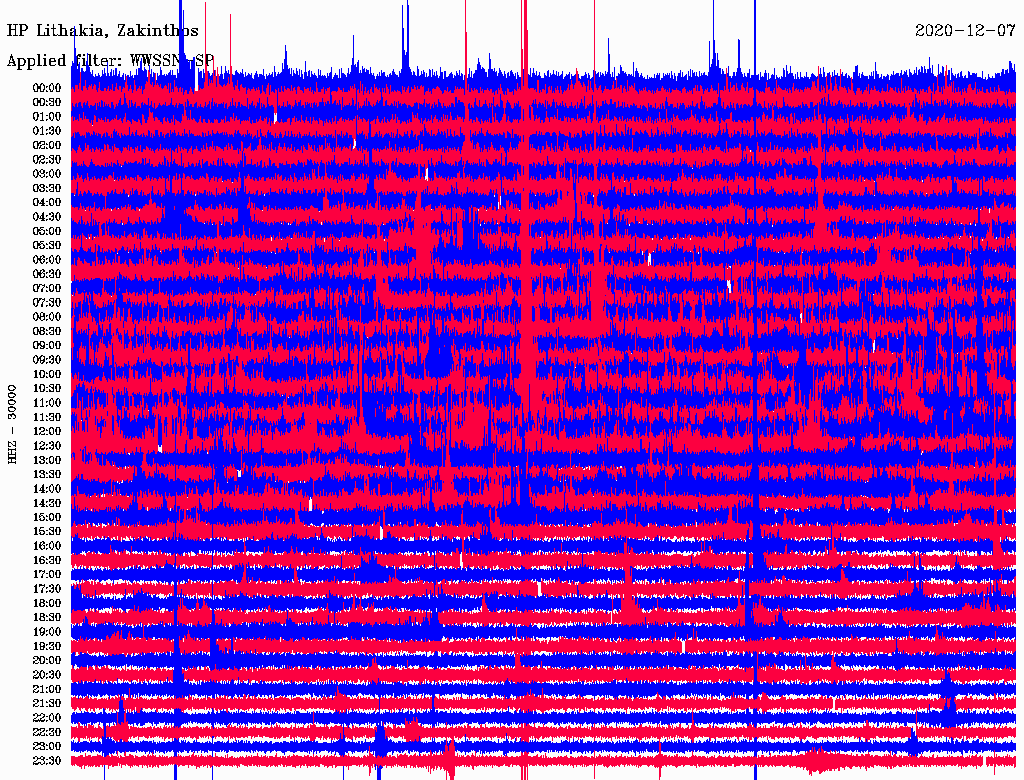Click the date label "2020-12-07"
The image size is (1024, 780).
pos(965,30)
